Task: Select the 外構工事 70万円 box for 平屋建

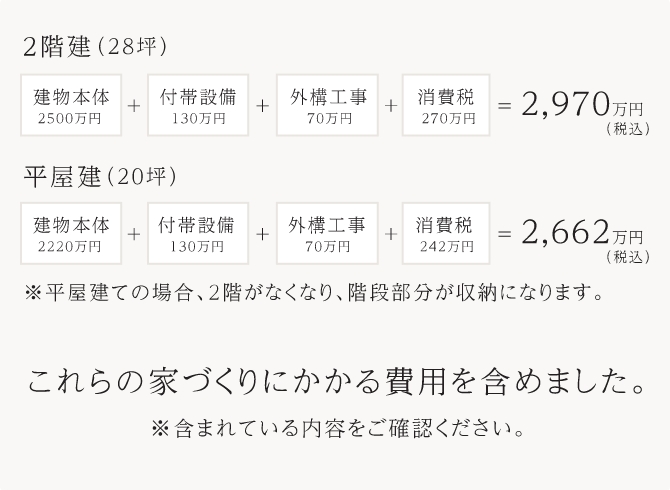Action: tap(327, 234)
